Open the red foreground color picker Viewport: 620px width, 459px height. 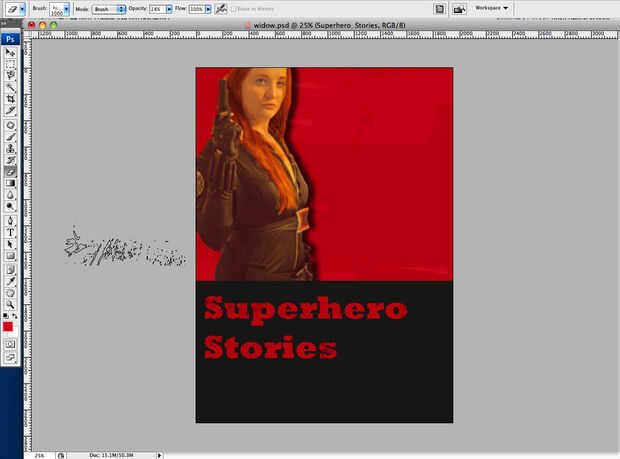8,327
